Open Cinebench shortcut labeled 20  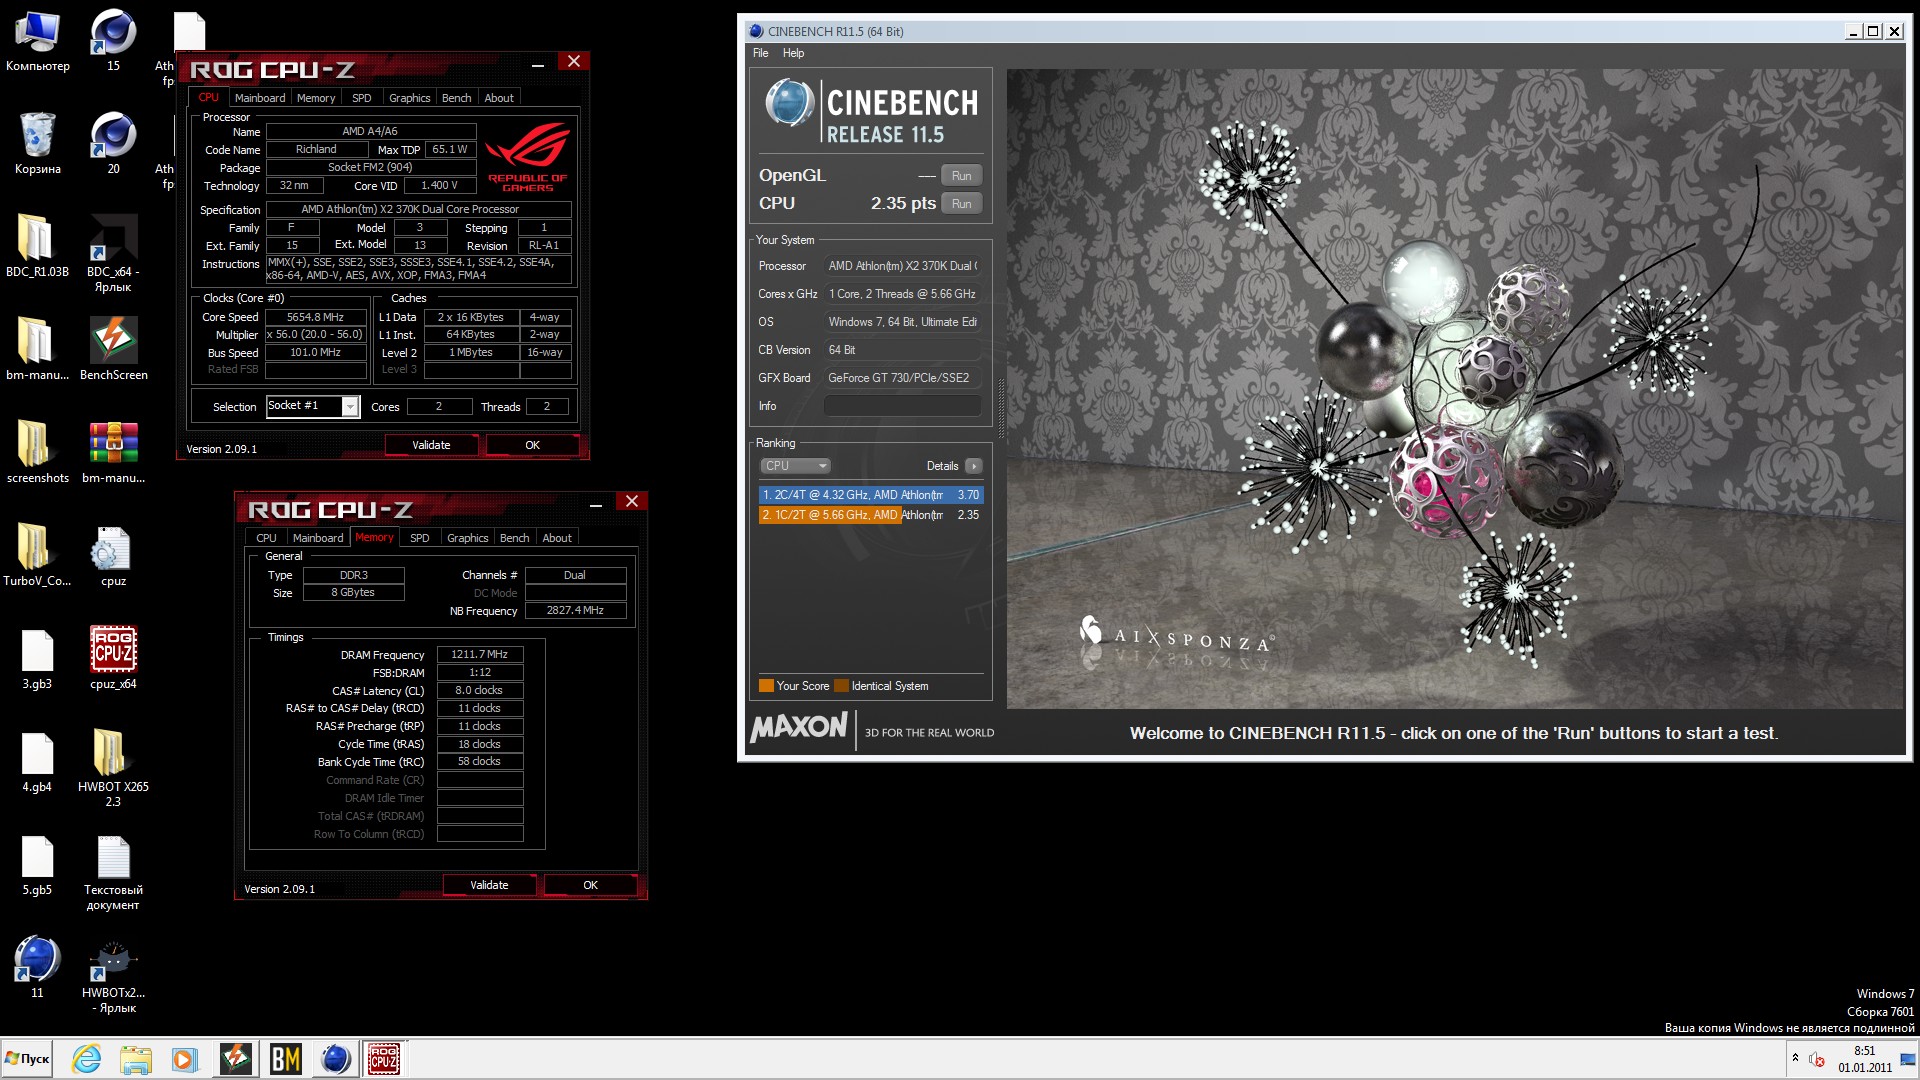point(113,143)
